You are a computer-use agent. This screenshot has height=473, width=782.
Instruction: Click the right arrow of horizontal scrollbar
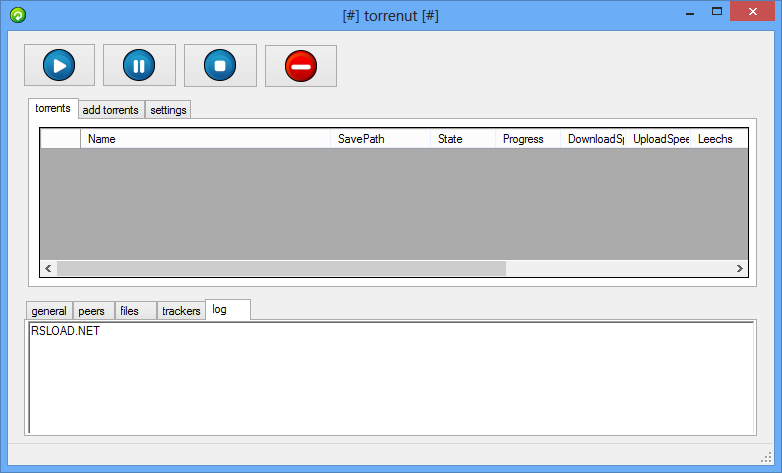pos(740,268)
